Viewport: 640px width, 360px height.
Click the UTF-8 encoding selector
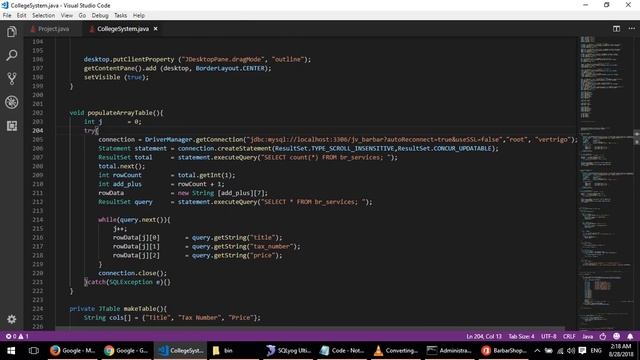pyautogui.click(x=549, y=336)
